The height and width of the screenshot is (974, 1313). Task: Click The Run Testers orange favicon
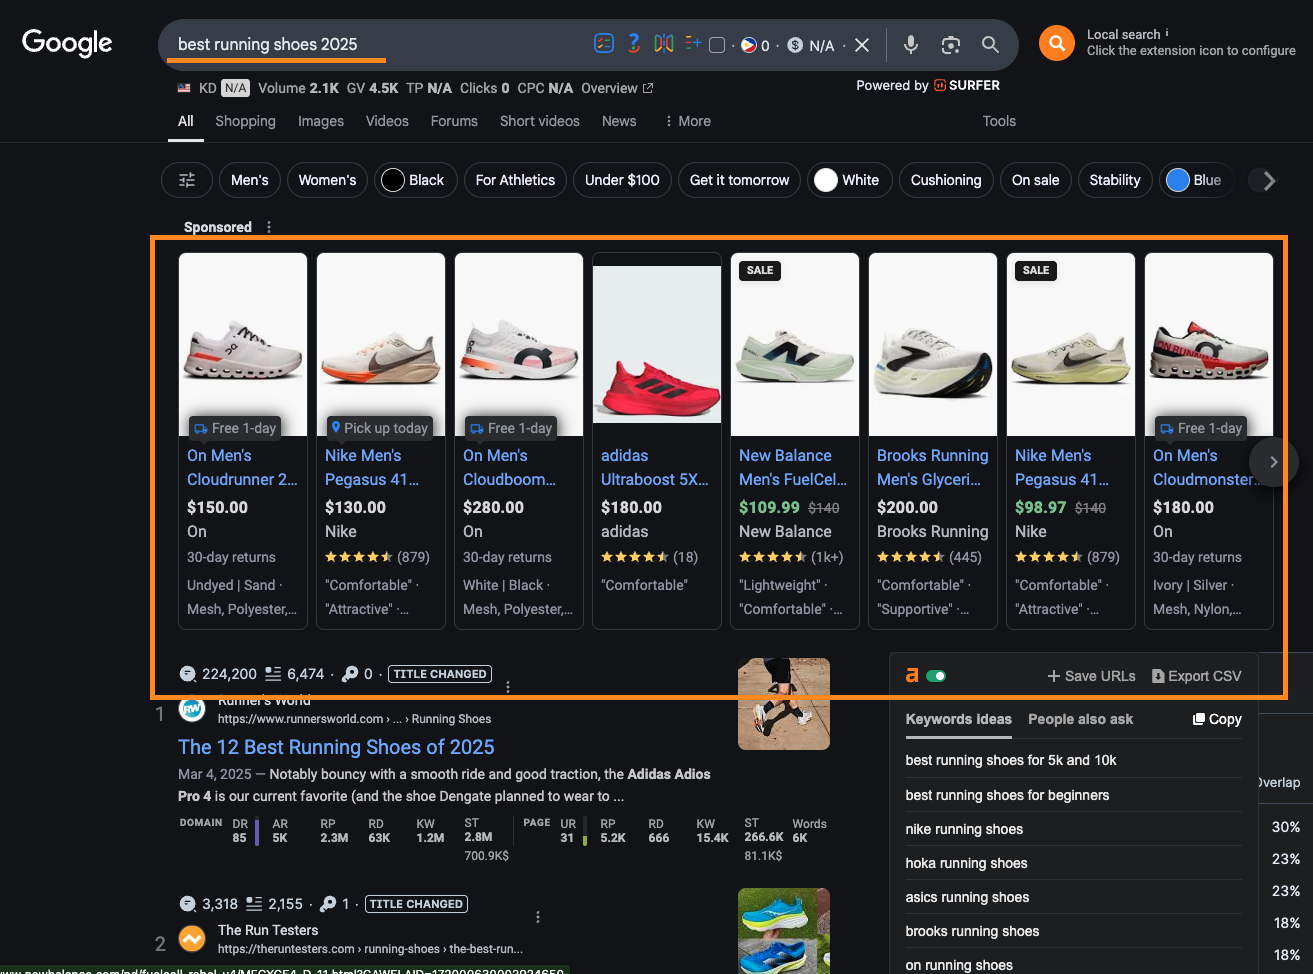[192, 939]
